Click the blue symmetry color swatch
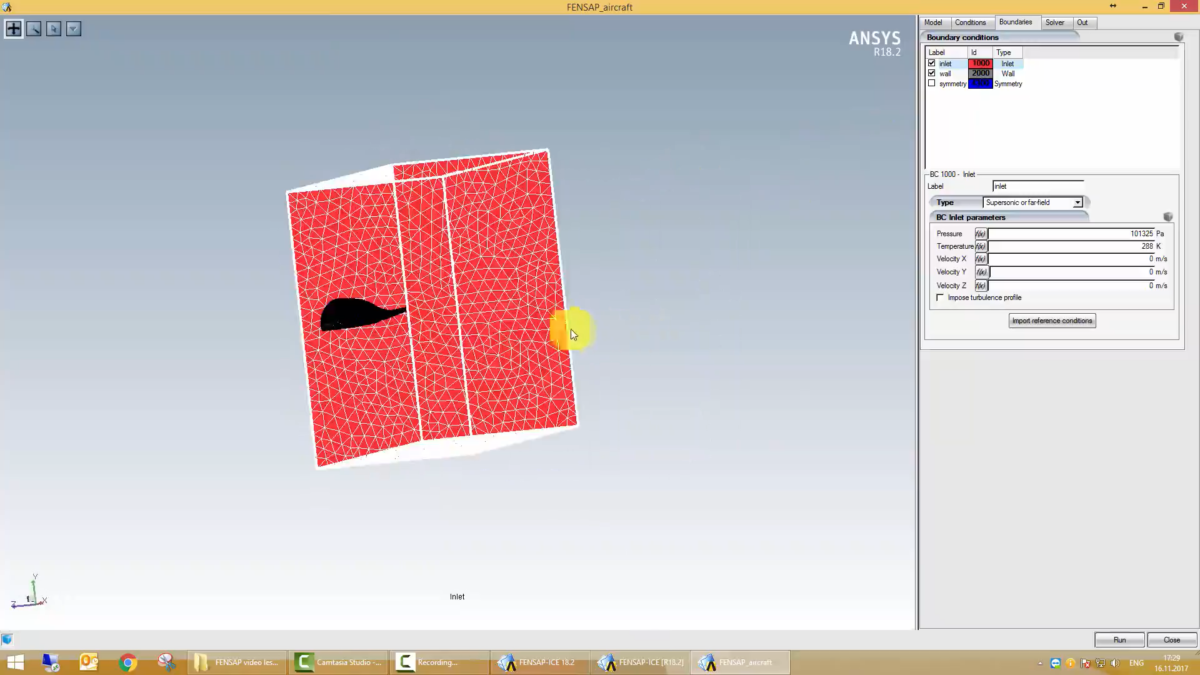This screenshot has height=675, width=1200. 980,83
